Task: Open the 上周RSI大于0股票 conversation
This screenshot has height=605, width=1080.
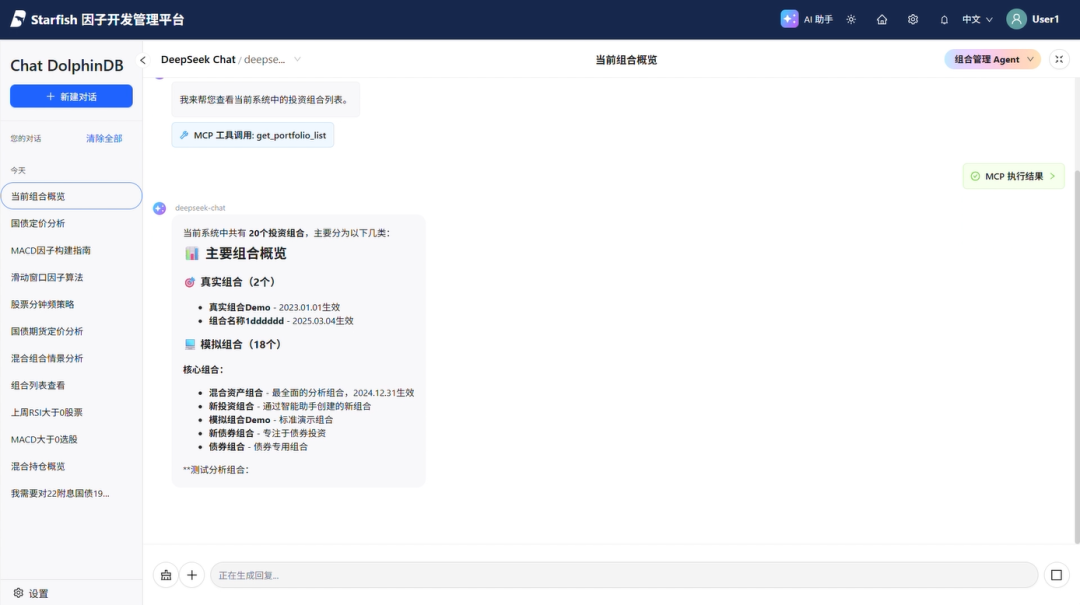Action: (x=71, y=412)
